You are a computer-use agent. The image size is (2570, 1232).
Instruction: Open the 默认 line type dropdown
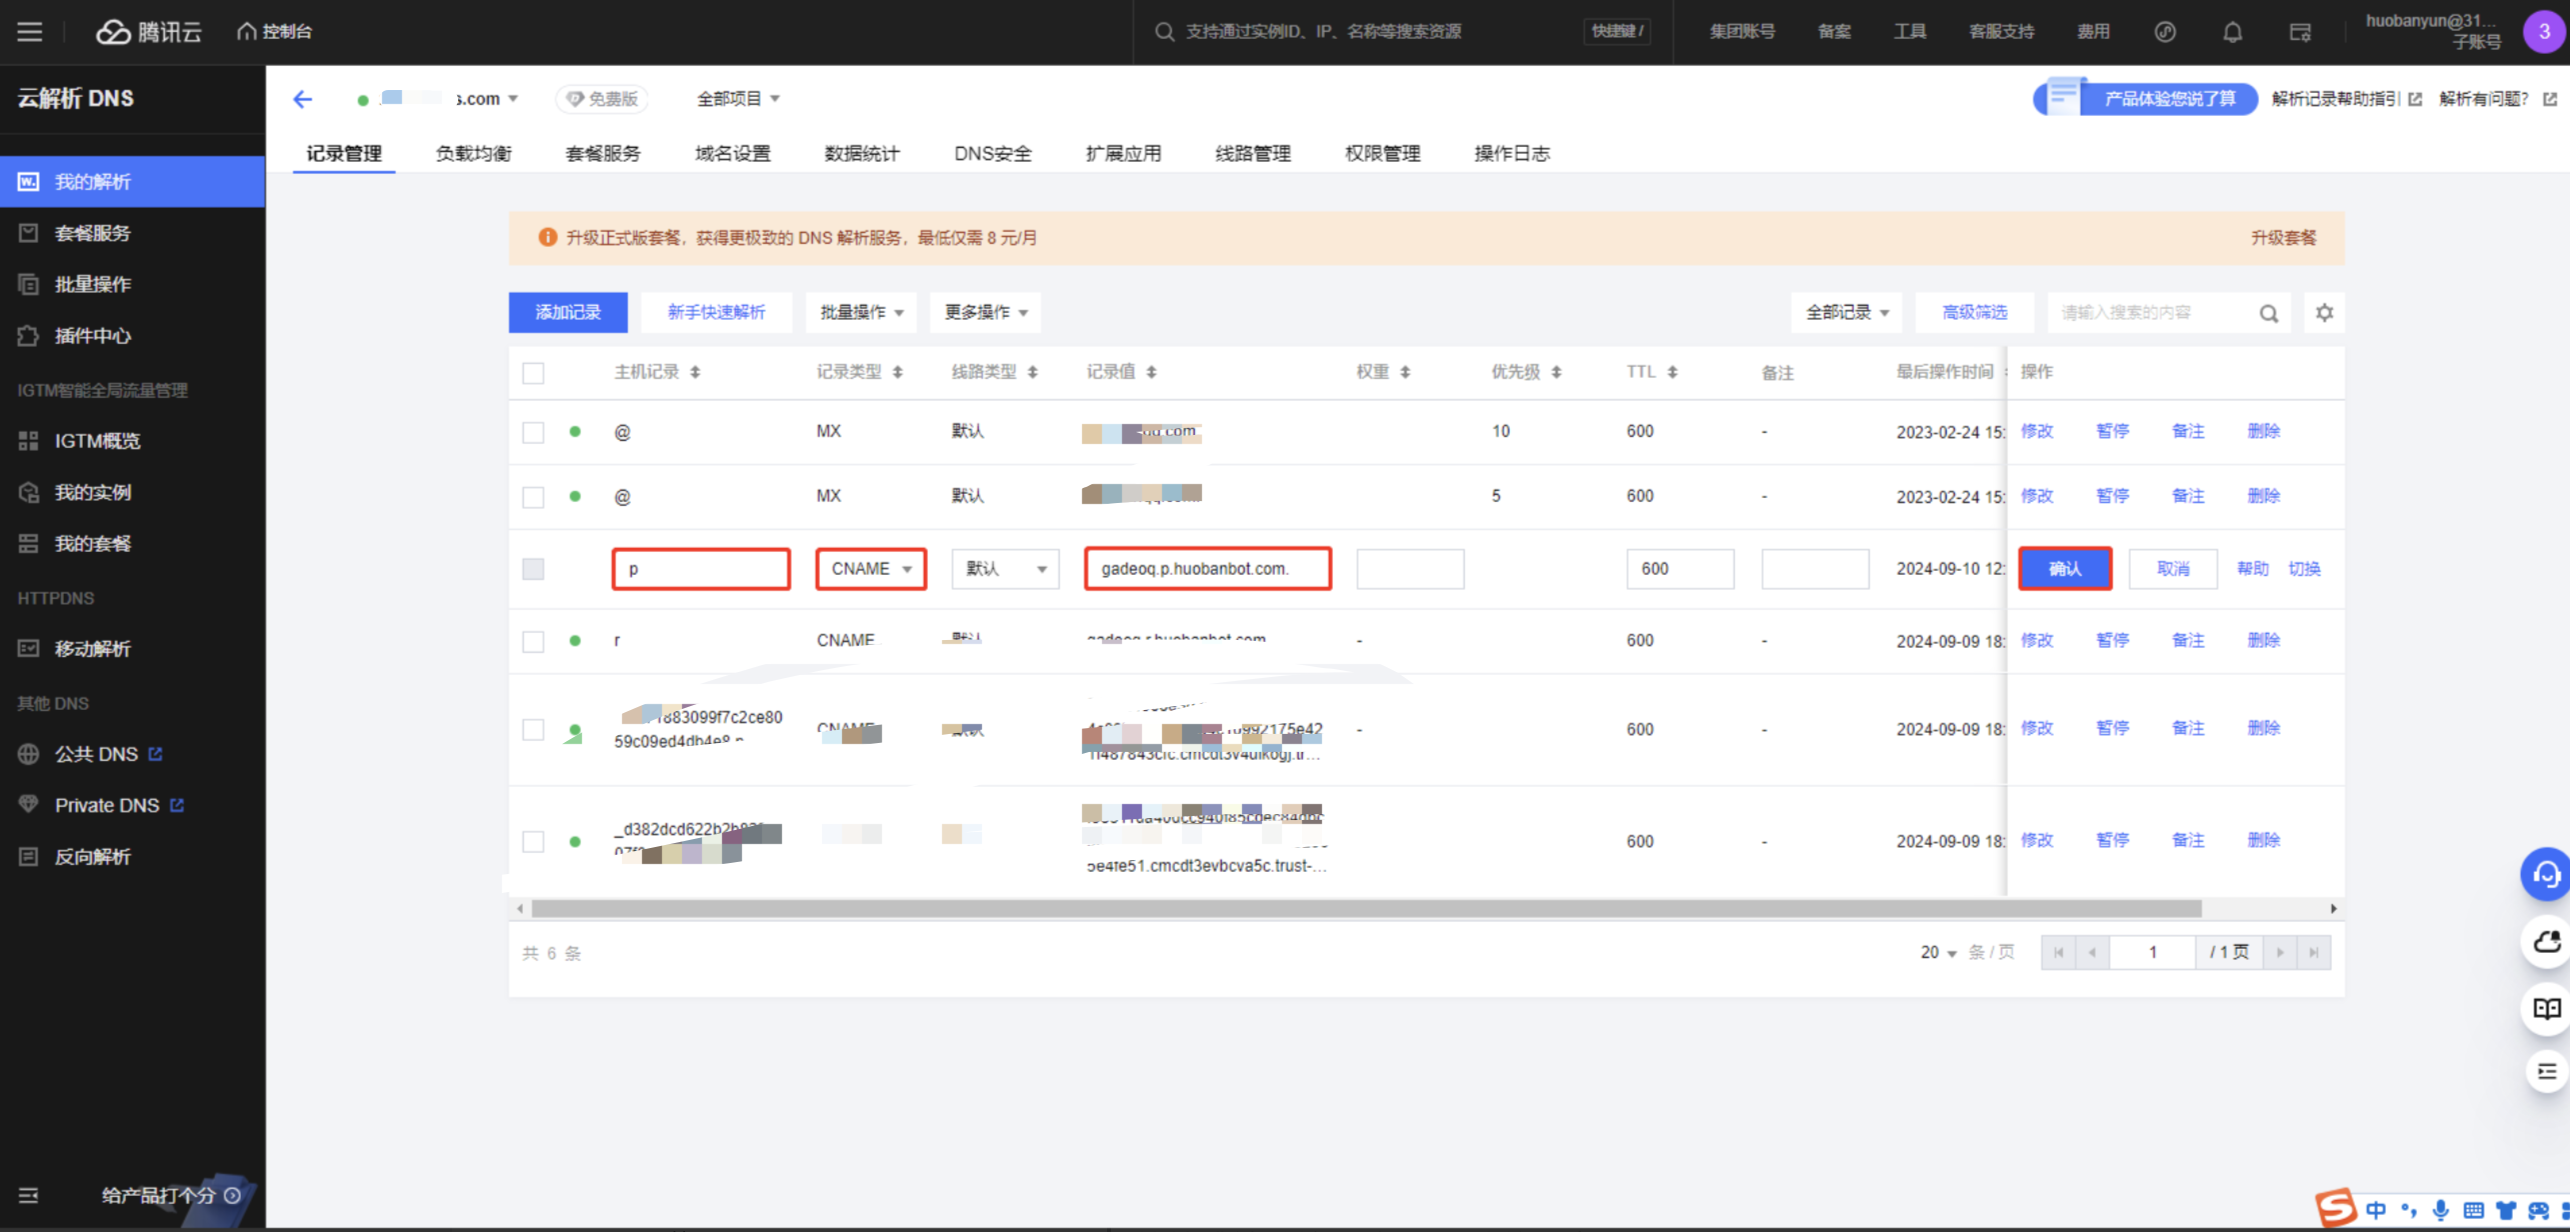pos(1005,569)
